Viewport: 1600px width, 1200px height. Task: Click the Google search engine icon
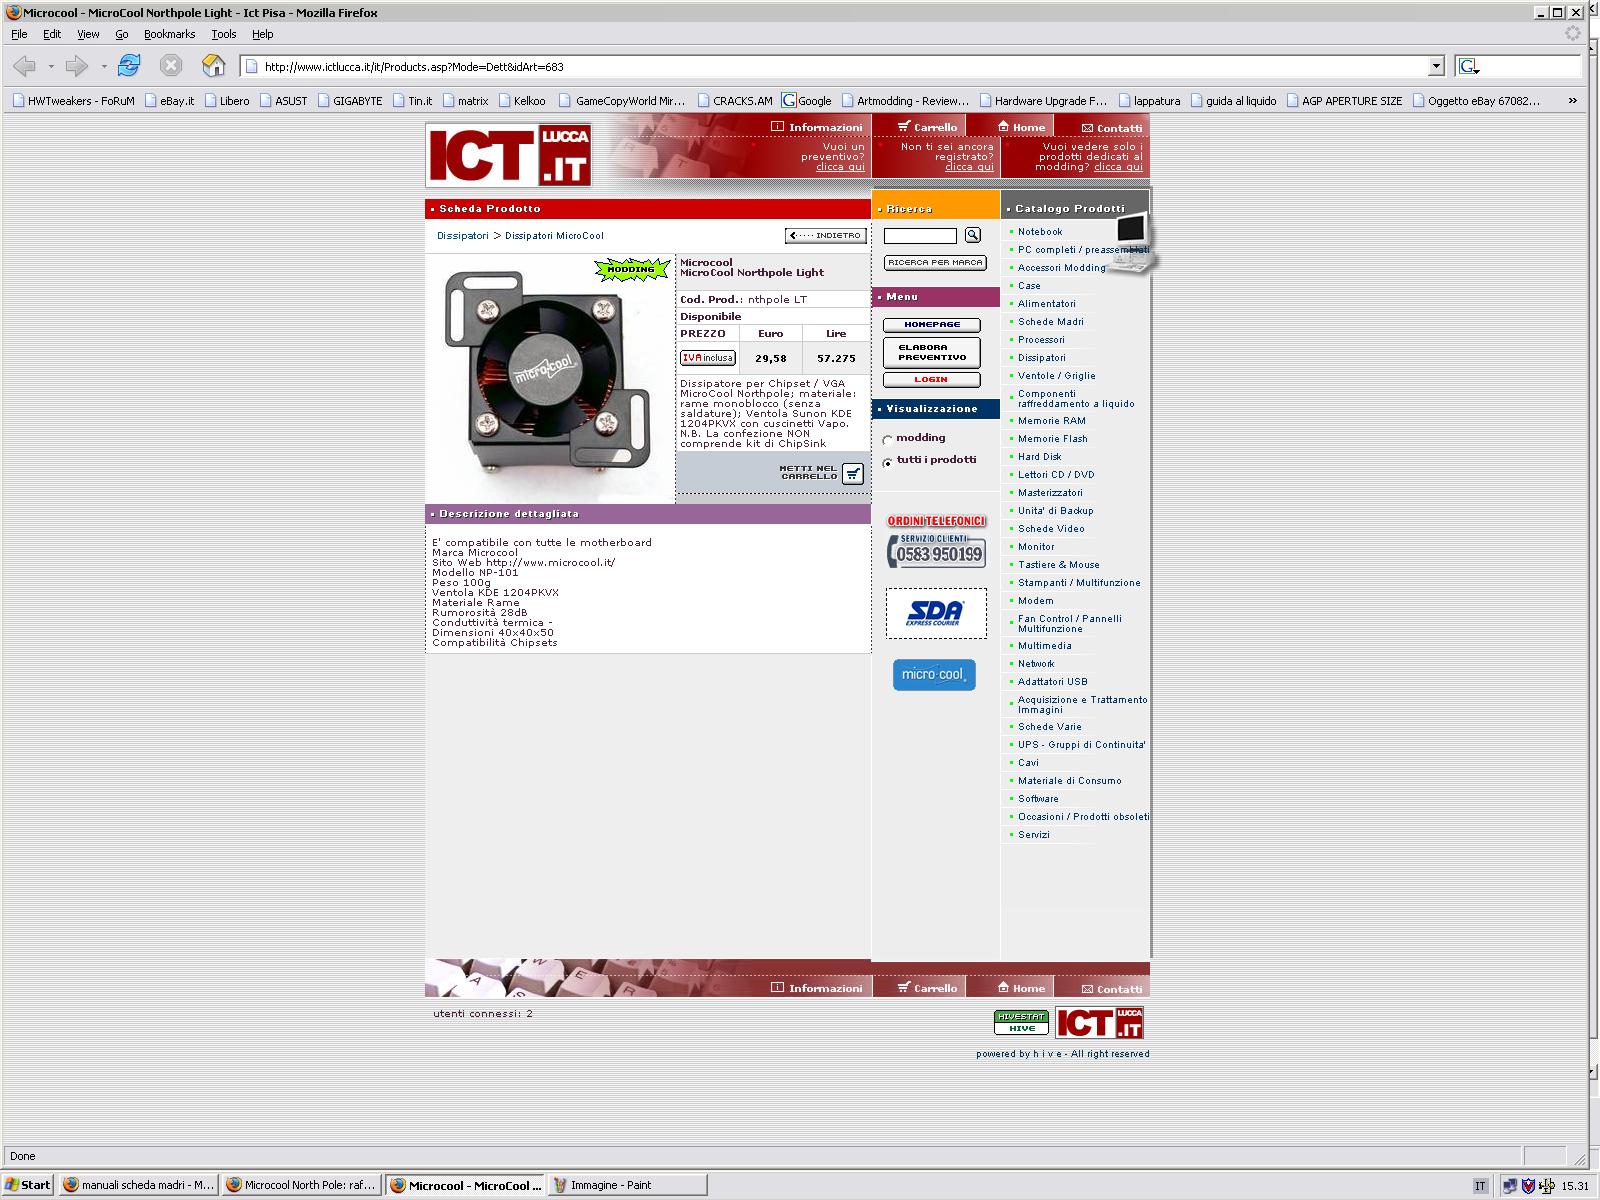coord(1467,66)
